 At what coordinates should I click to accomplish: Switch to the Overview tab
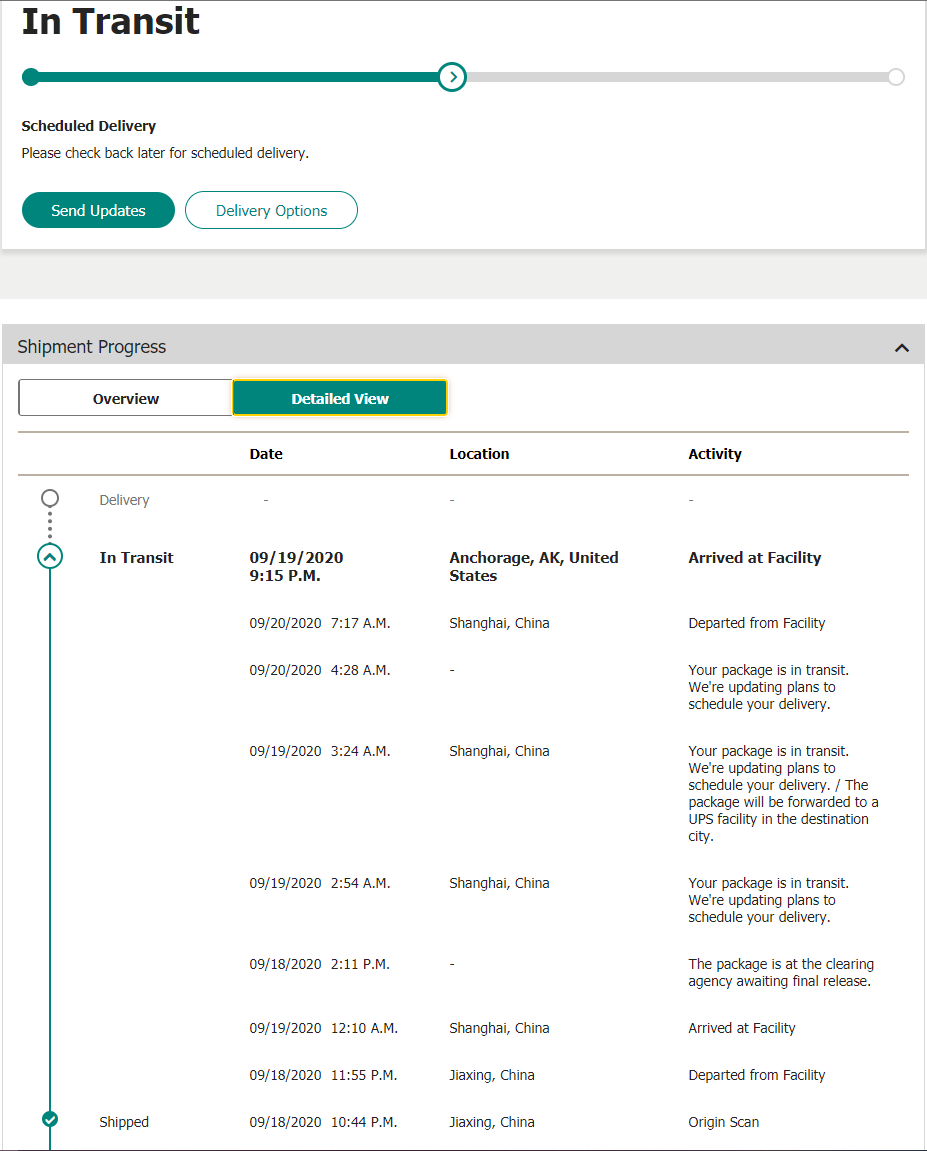[x=126, y=398]
